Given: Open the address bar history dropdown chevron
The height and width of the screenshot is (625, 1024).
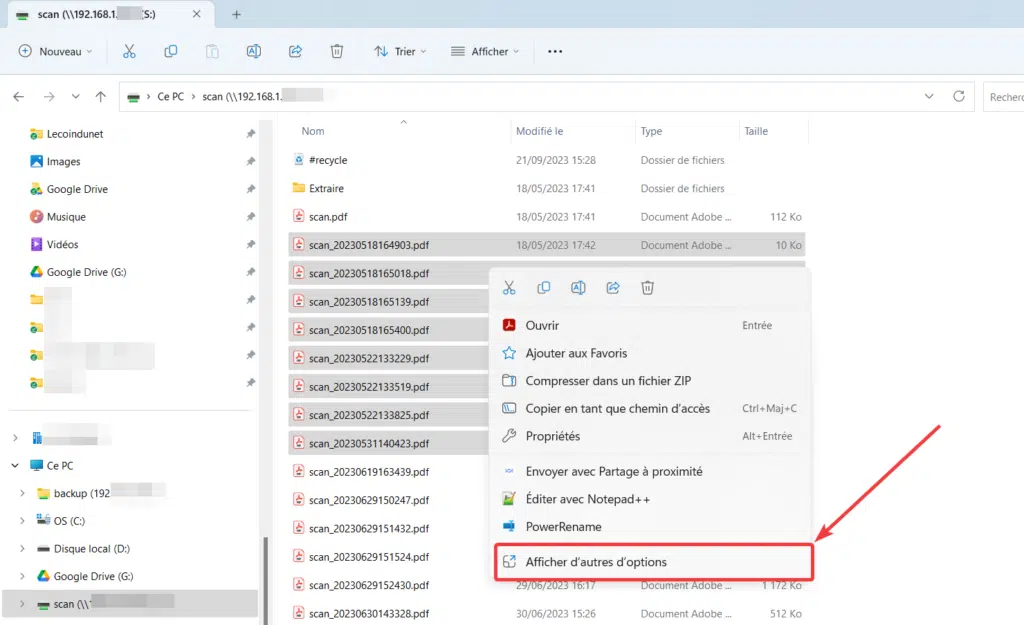Looking at the screenshot, I should (929, 97).
